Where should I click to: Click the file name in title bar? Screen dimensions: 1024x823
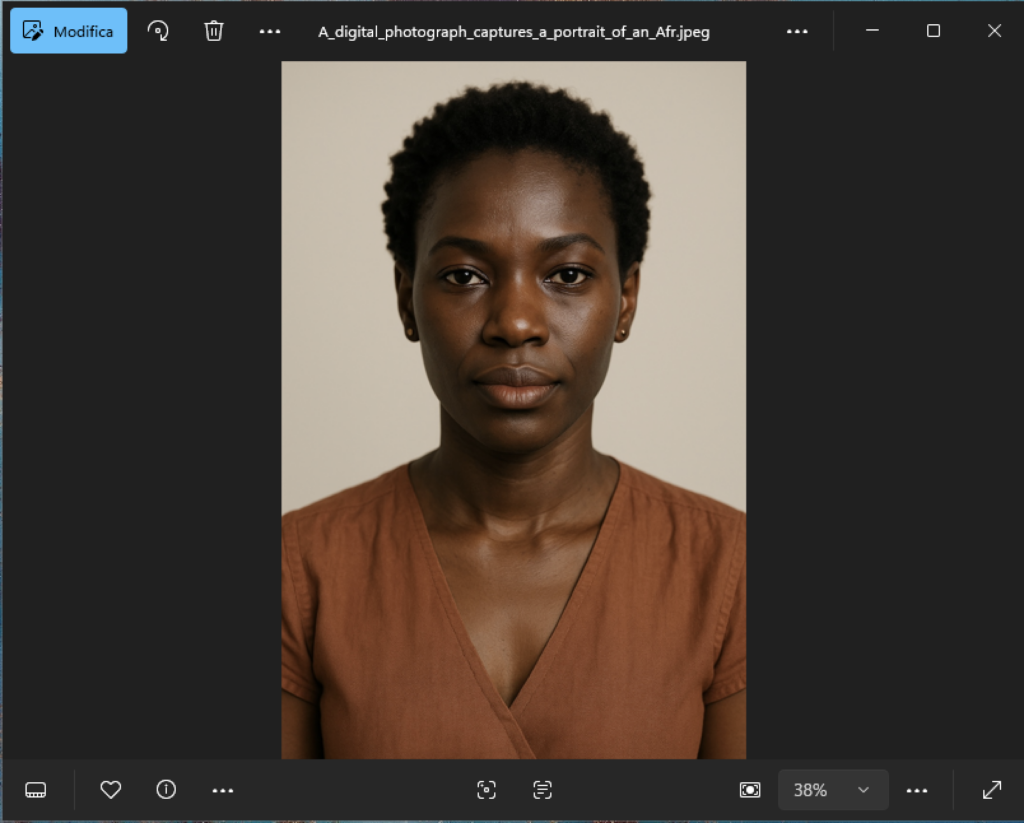[x=514, y=31]
